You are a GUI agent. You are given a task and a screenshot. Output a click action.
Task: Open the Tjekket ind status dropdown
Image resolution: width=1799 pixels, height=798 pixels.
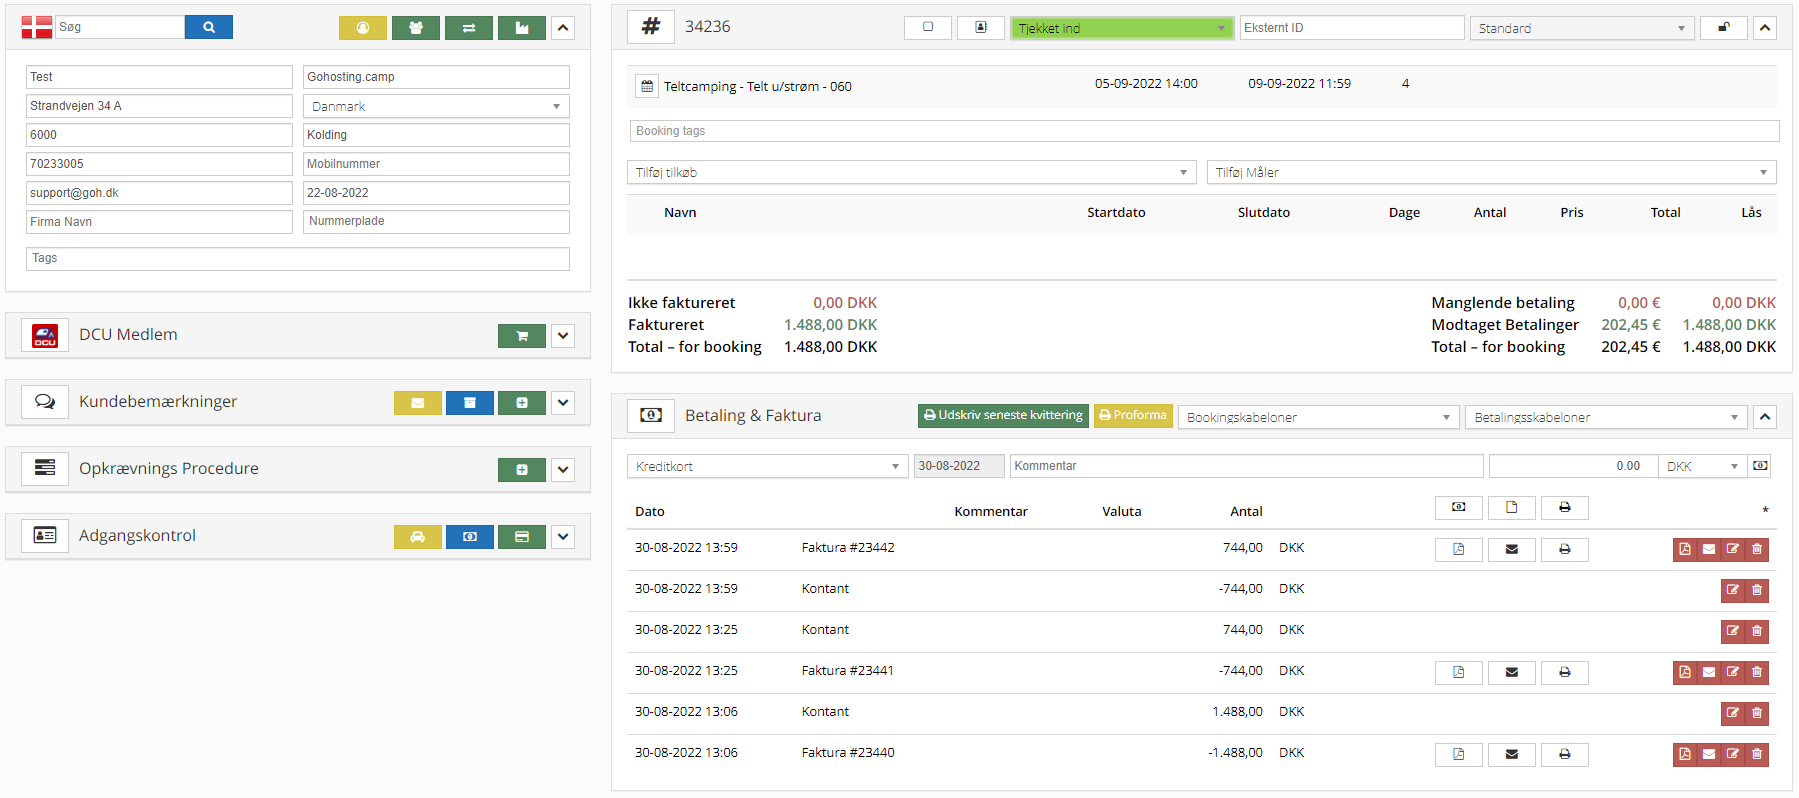(1121, 28)
